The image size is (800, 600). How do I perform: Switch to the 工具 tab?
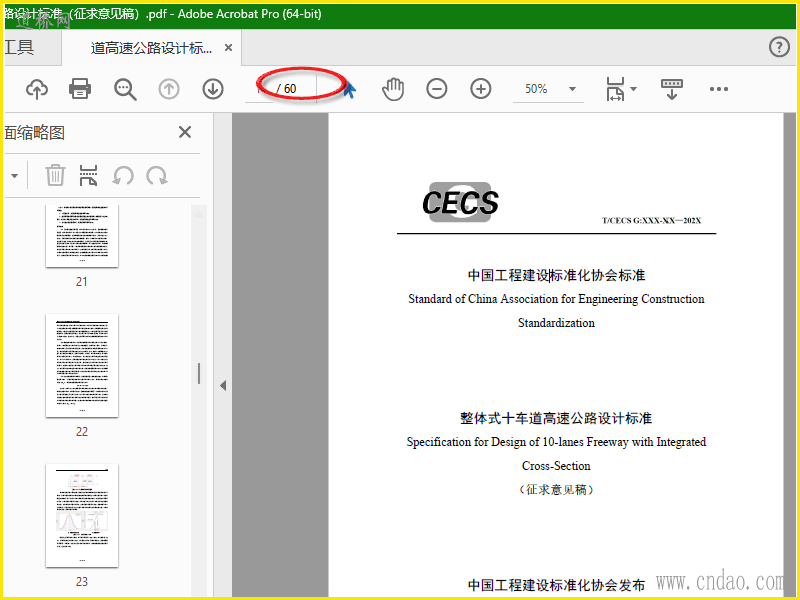(x=19, y=47)
